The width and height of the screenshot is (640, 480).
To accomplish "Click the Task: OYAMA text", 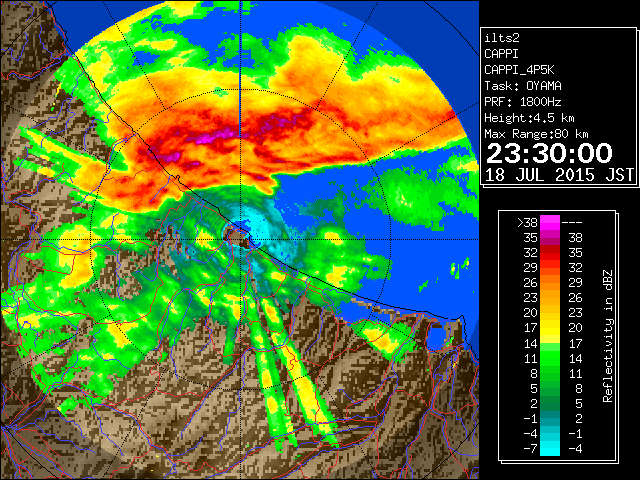I will [x=523, y=86].
